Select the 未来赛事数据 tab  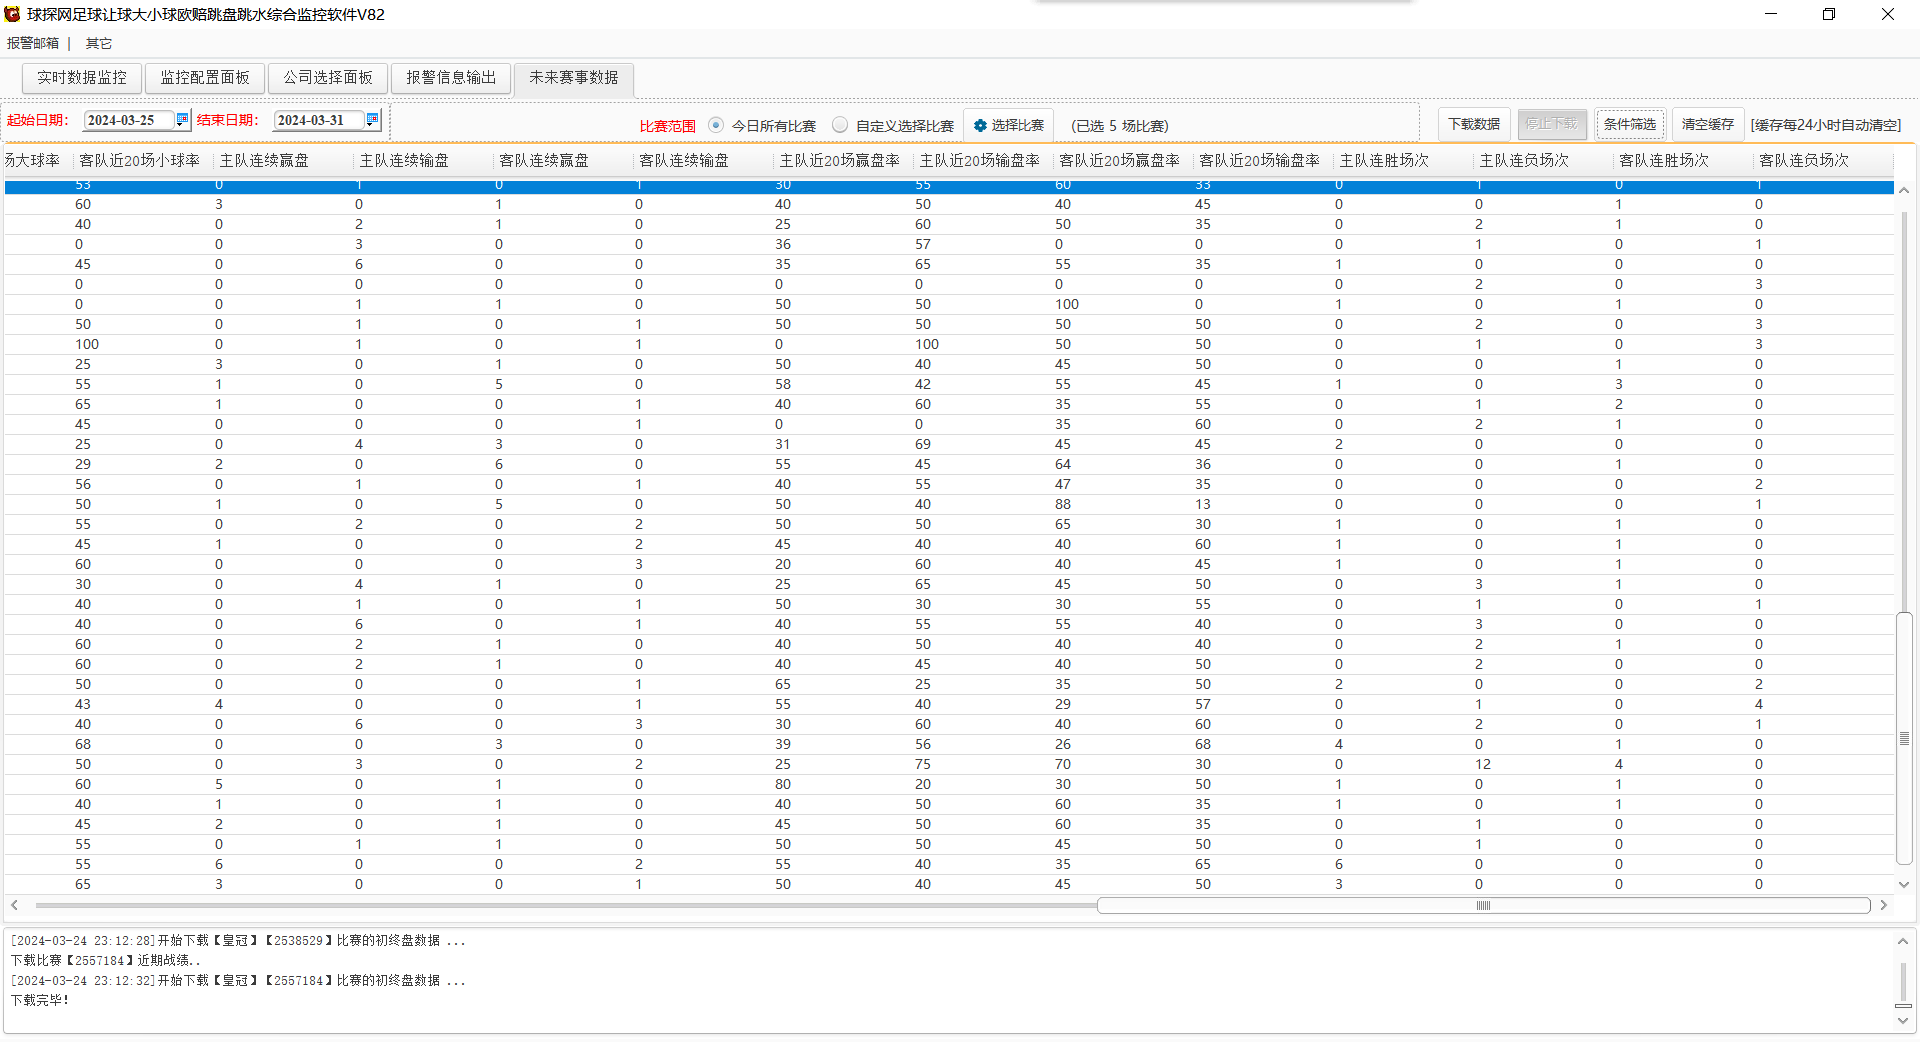(574, 78)
